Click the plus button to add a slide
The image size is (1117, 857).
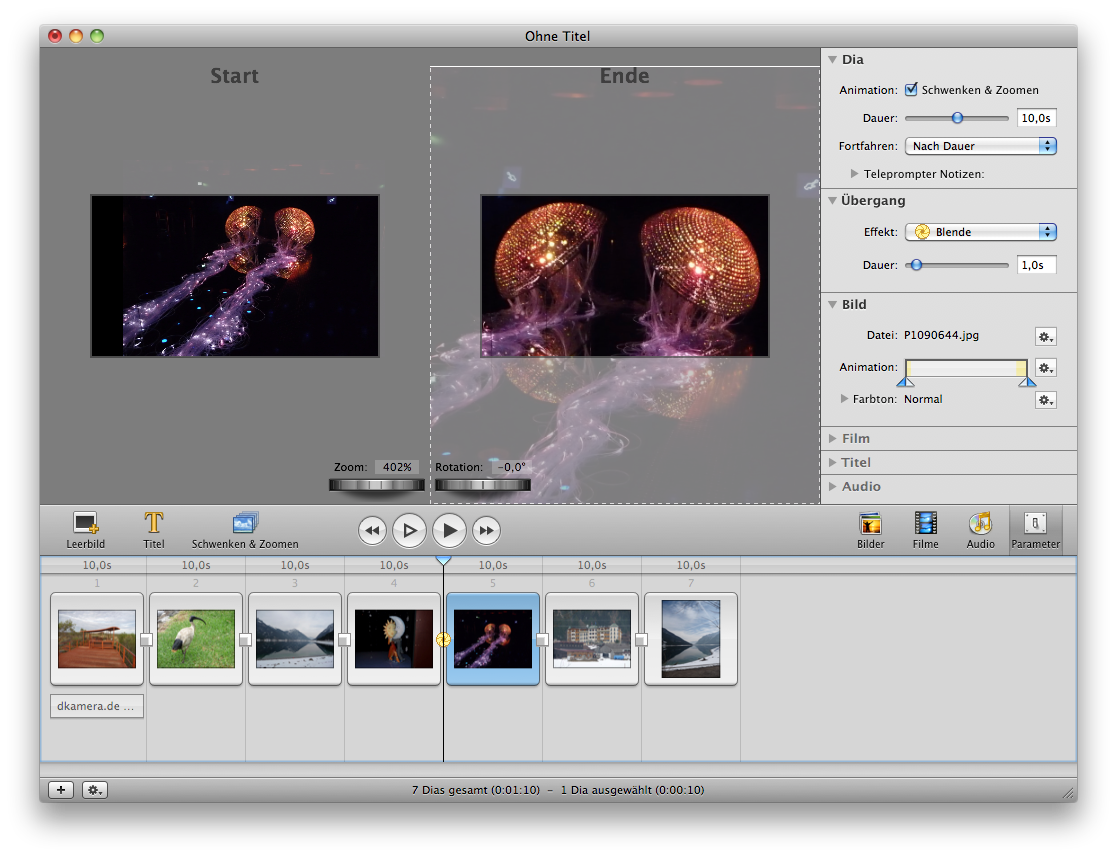click(61, 789)
